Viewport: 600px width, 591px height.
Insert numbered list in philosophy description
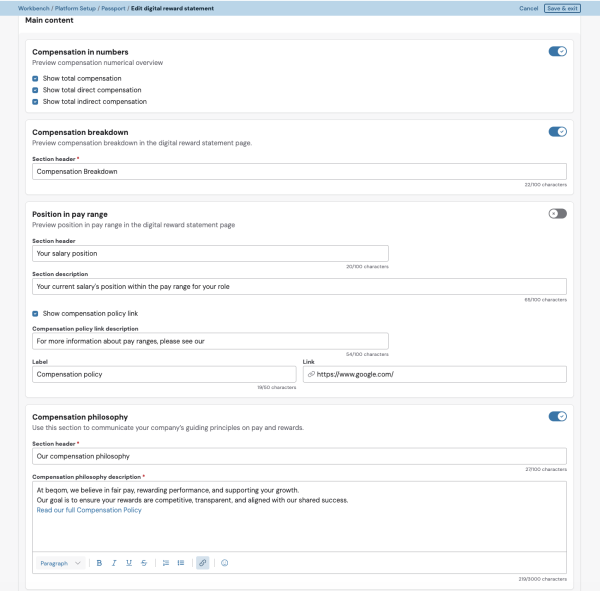tap(166, 563)
